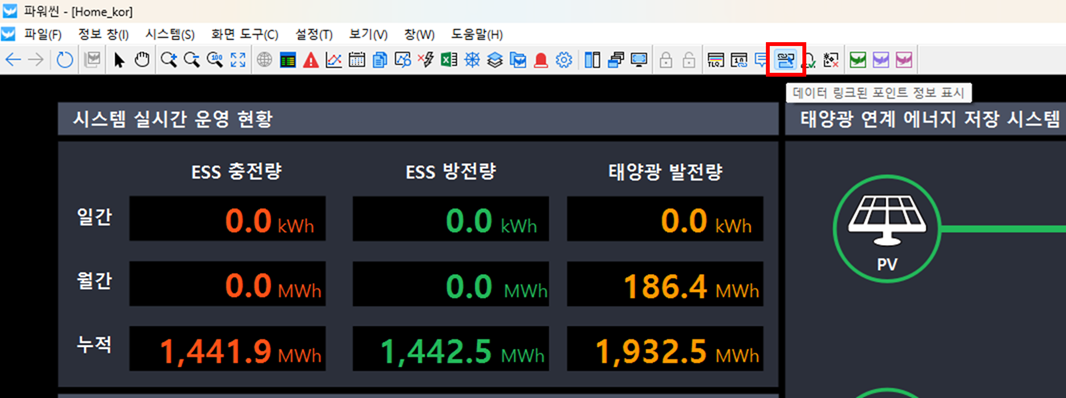This screenshot has height=398, width=1066.
Task: Click the green screen logo icon
Action: coord(859,61)
